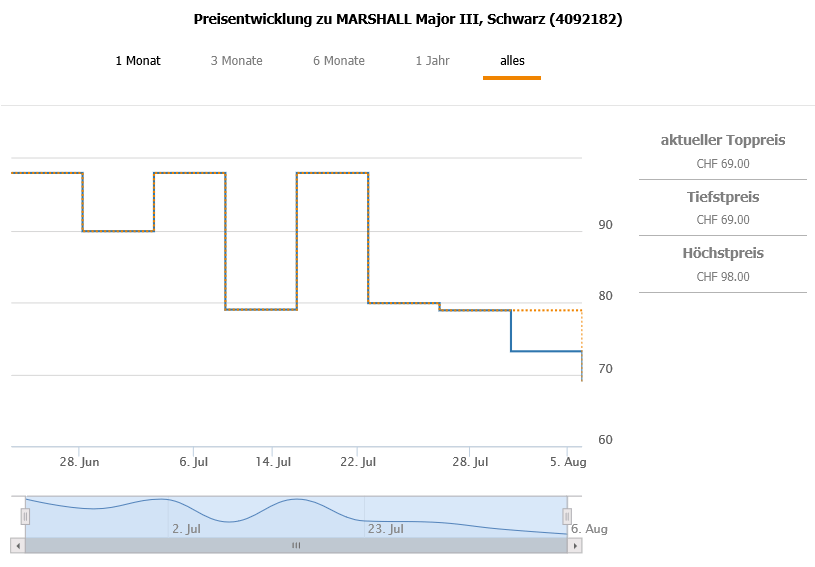Click the horizontal scrollbar grip in navigator
The image size is (815, 567).
click(296, 545)
